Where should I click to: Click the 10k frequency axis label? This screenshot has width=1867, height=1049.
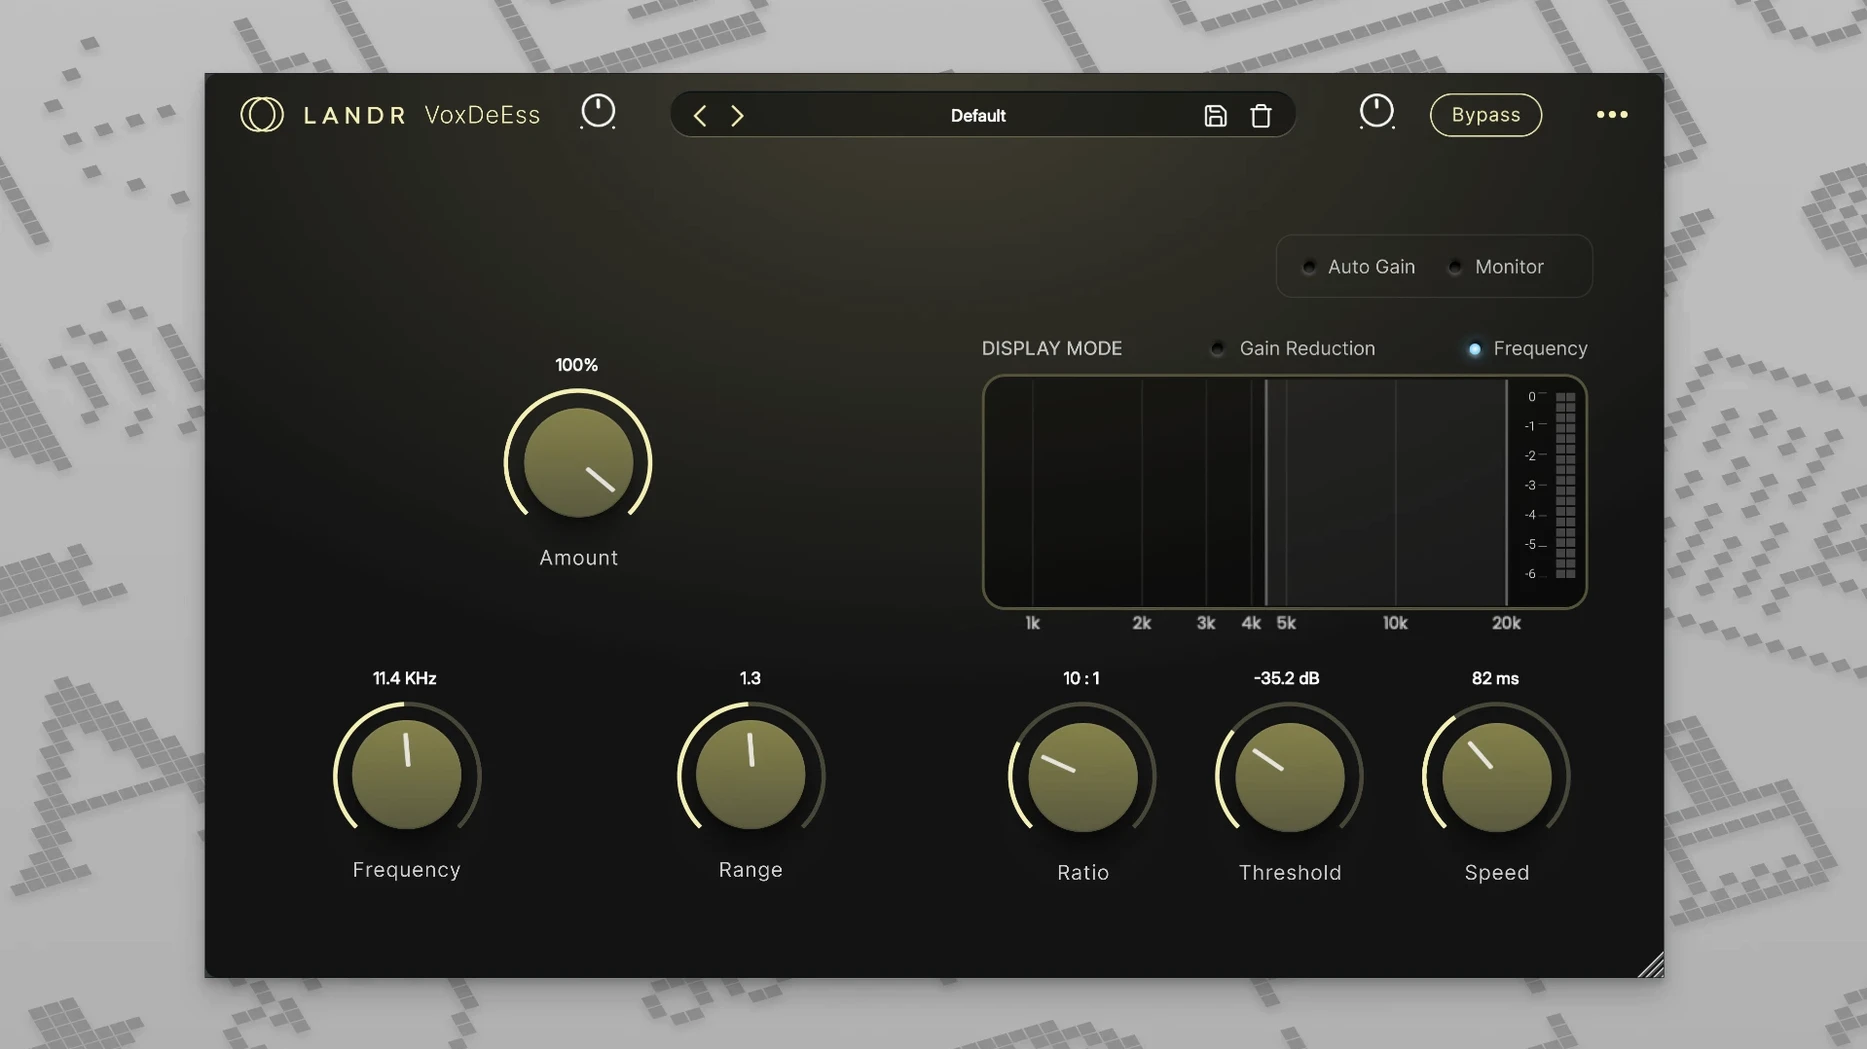pyautogui.click(x=1395, y=624)
